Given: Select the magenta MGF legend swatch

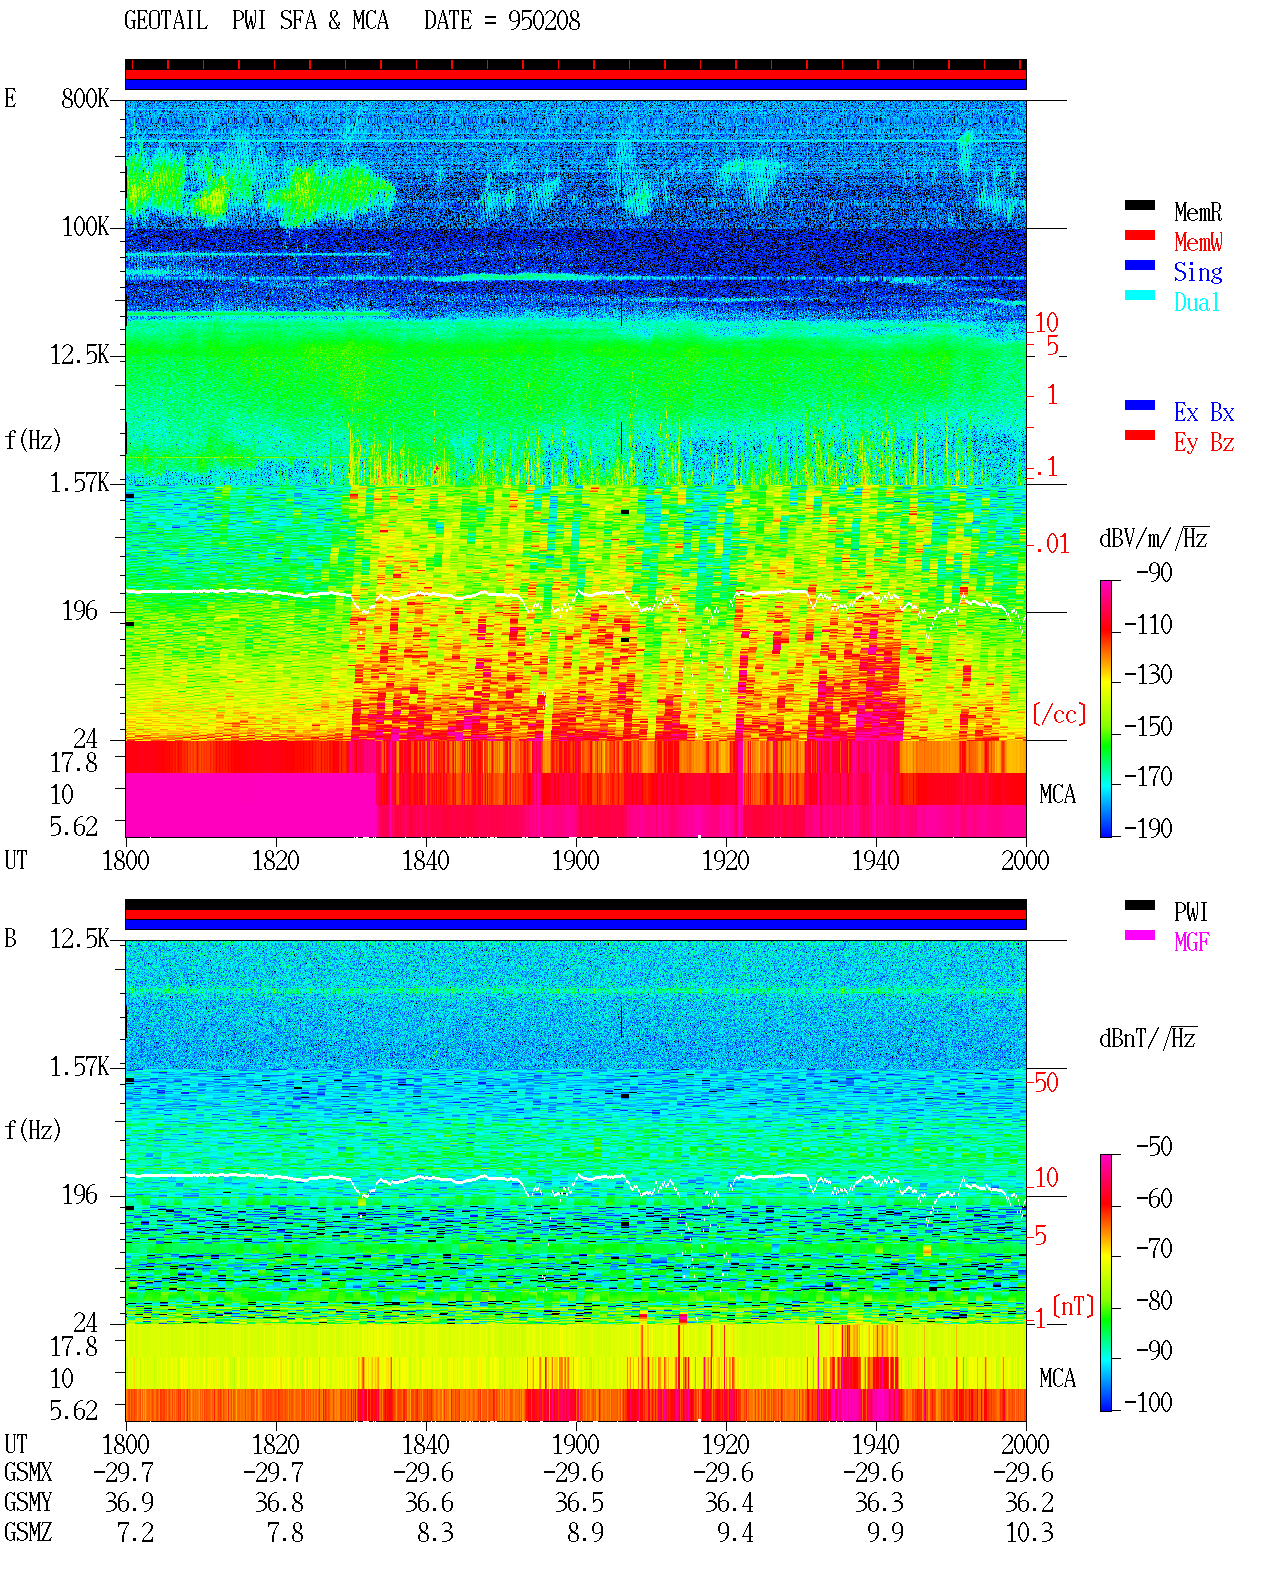Looking at the screenshot, I should 1140,935.
